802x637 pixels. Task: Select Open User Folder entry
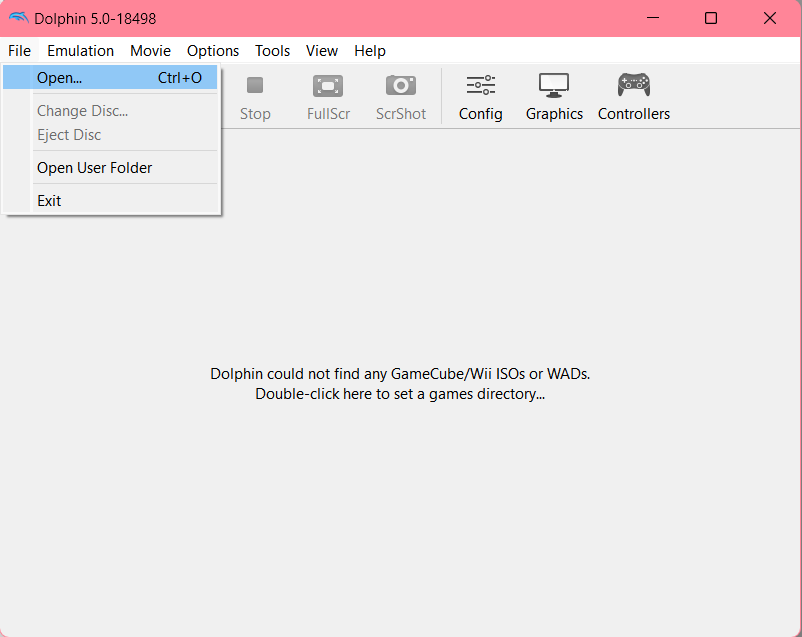coord(110,168)
